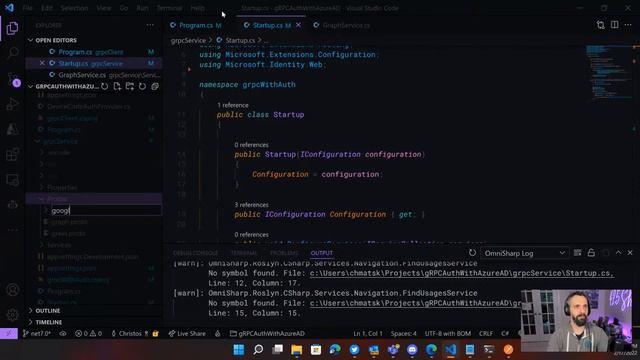
Task: Toggle output auto-scroll lock
Action: click(x=591, y=253)
